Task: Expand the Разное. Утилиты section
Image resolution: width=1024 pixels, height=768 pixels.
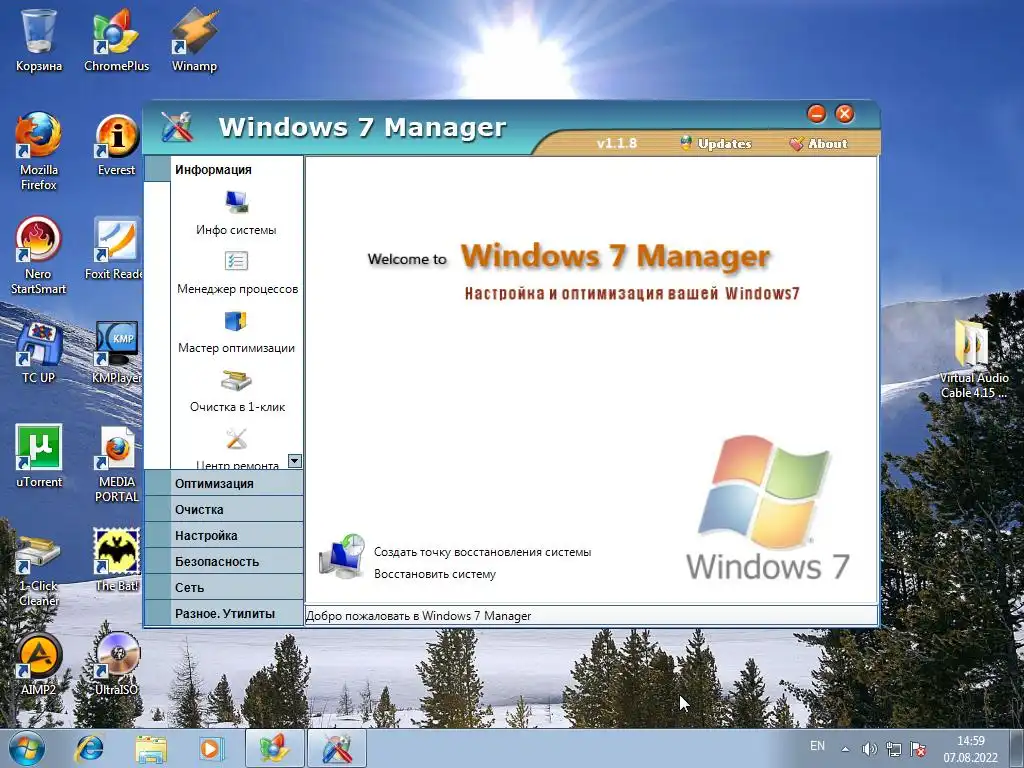Action: [223, 613]
